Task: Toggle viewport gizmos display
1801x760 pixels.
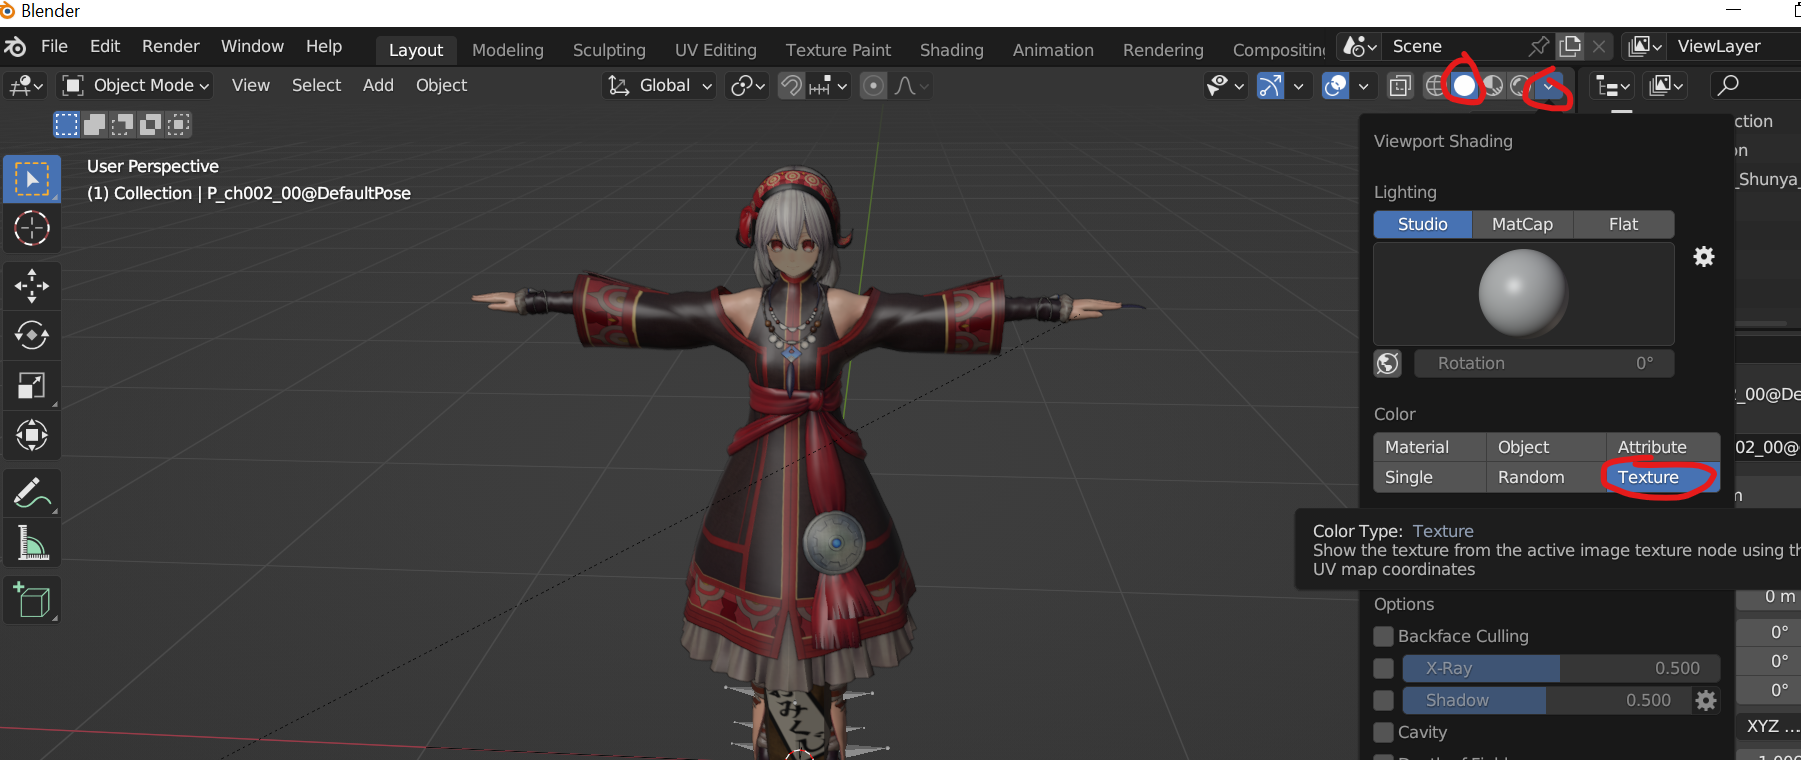Action: coord(1270,86)
